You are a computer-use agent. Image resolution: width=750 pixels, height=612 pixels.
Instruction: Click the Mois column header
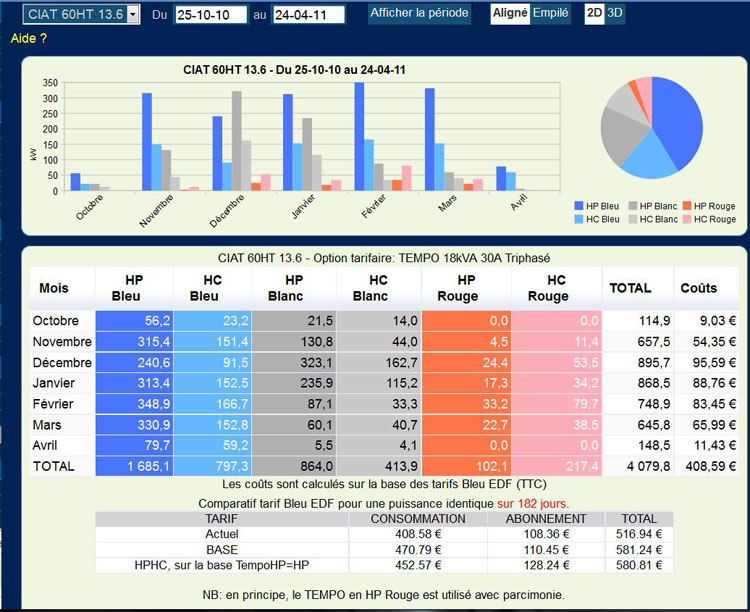(54, 288)
